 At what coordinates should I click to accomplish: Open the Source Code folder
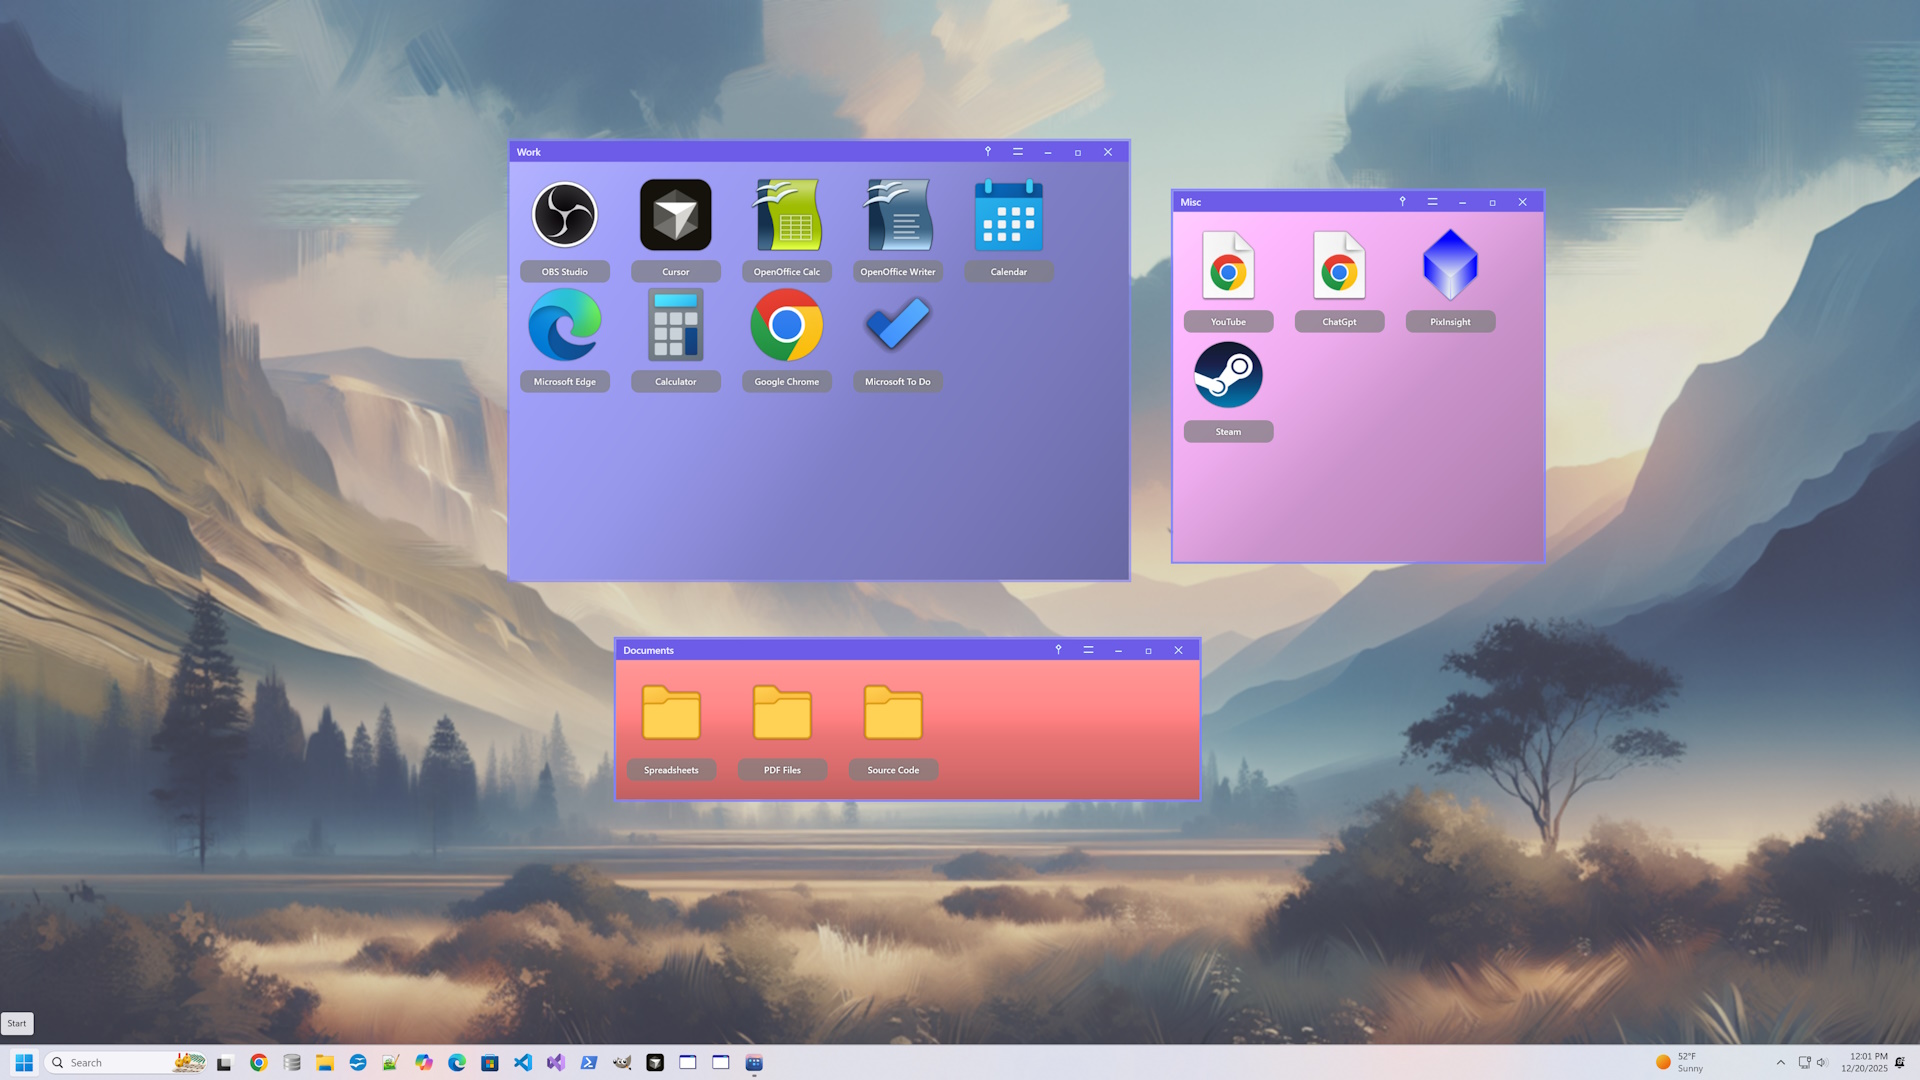(893, 712)
